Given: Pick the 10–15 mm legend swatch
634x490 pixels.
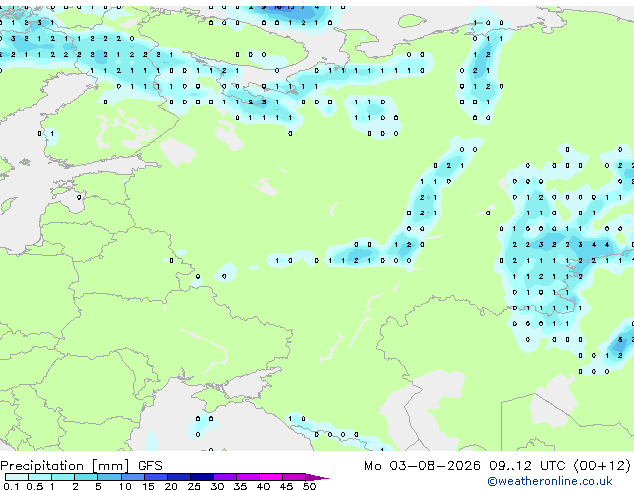Looking at the screenshot, I should (x=133, y=477).
